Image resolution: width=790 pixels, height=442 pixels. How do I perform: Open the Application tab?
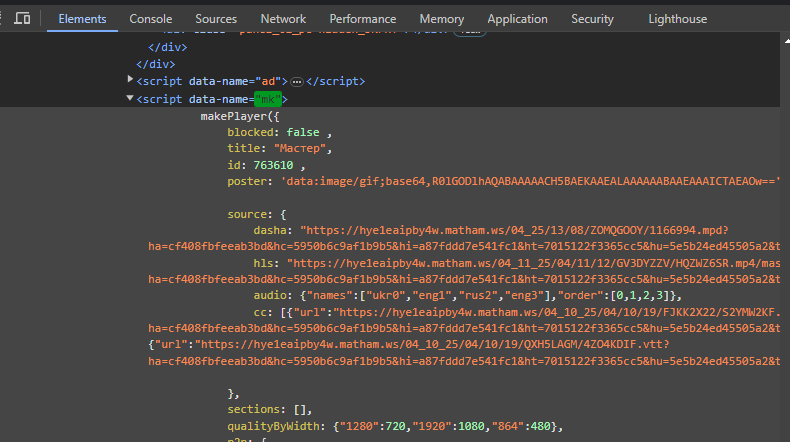pyautogui.click(x=517, y=19)
